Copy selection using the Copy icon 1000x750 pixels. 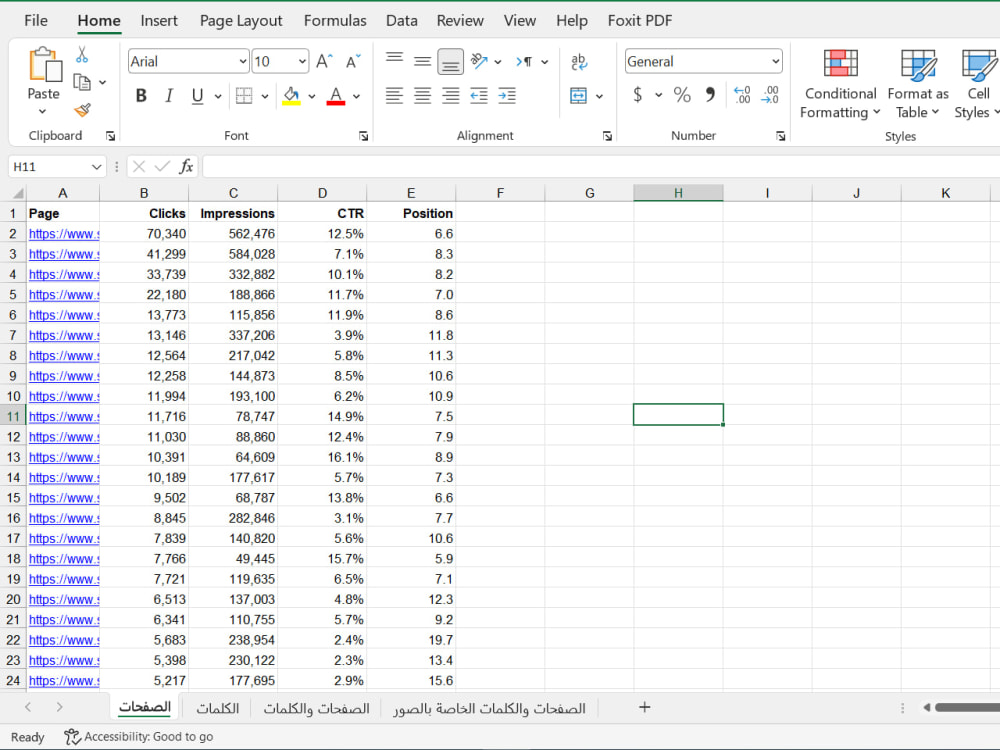(82, 82)
